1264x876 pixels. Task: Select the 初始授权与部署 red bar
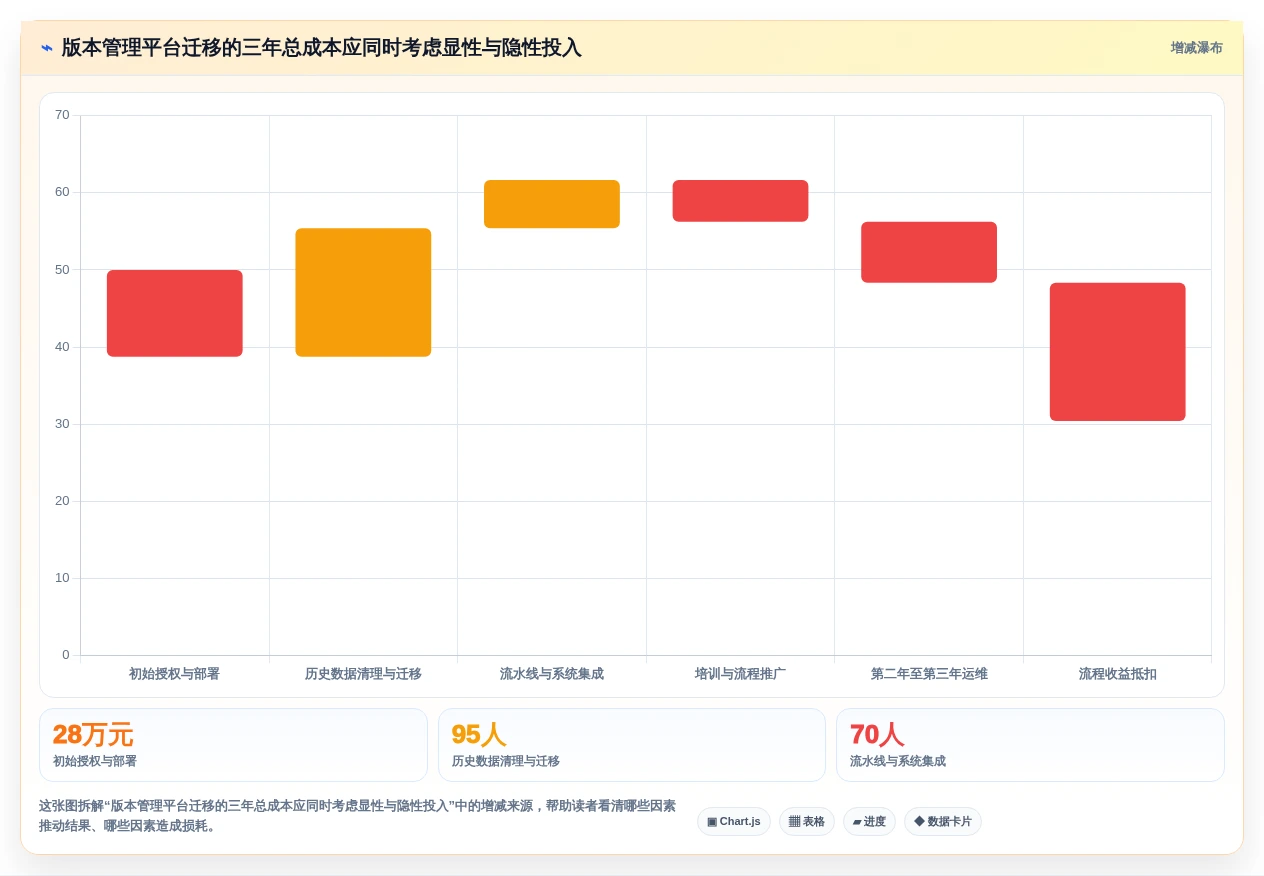[175, 313]
